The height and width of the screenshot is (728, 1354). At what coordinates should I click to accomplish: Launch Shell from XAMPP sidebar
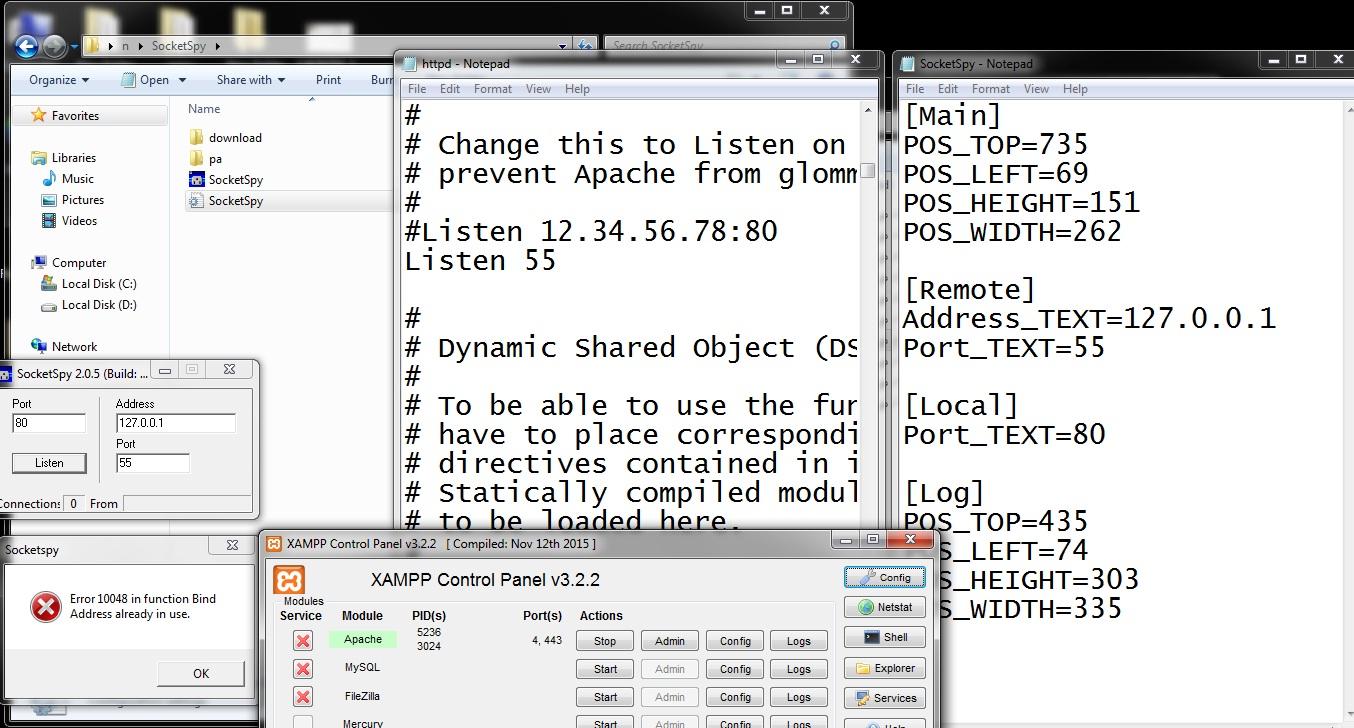(x=885, y=637)
